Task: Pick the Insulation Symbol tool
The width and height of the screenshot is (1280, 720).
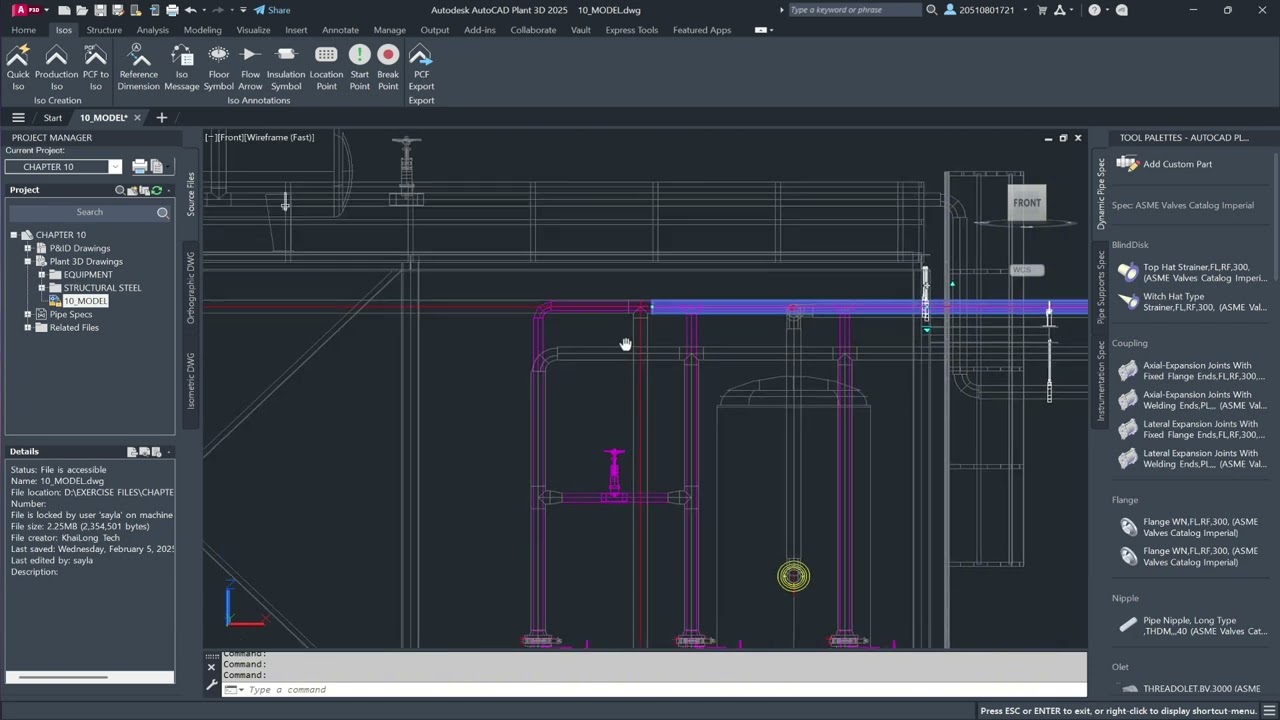Action: point(285,67)
